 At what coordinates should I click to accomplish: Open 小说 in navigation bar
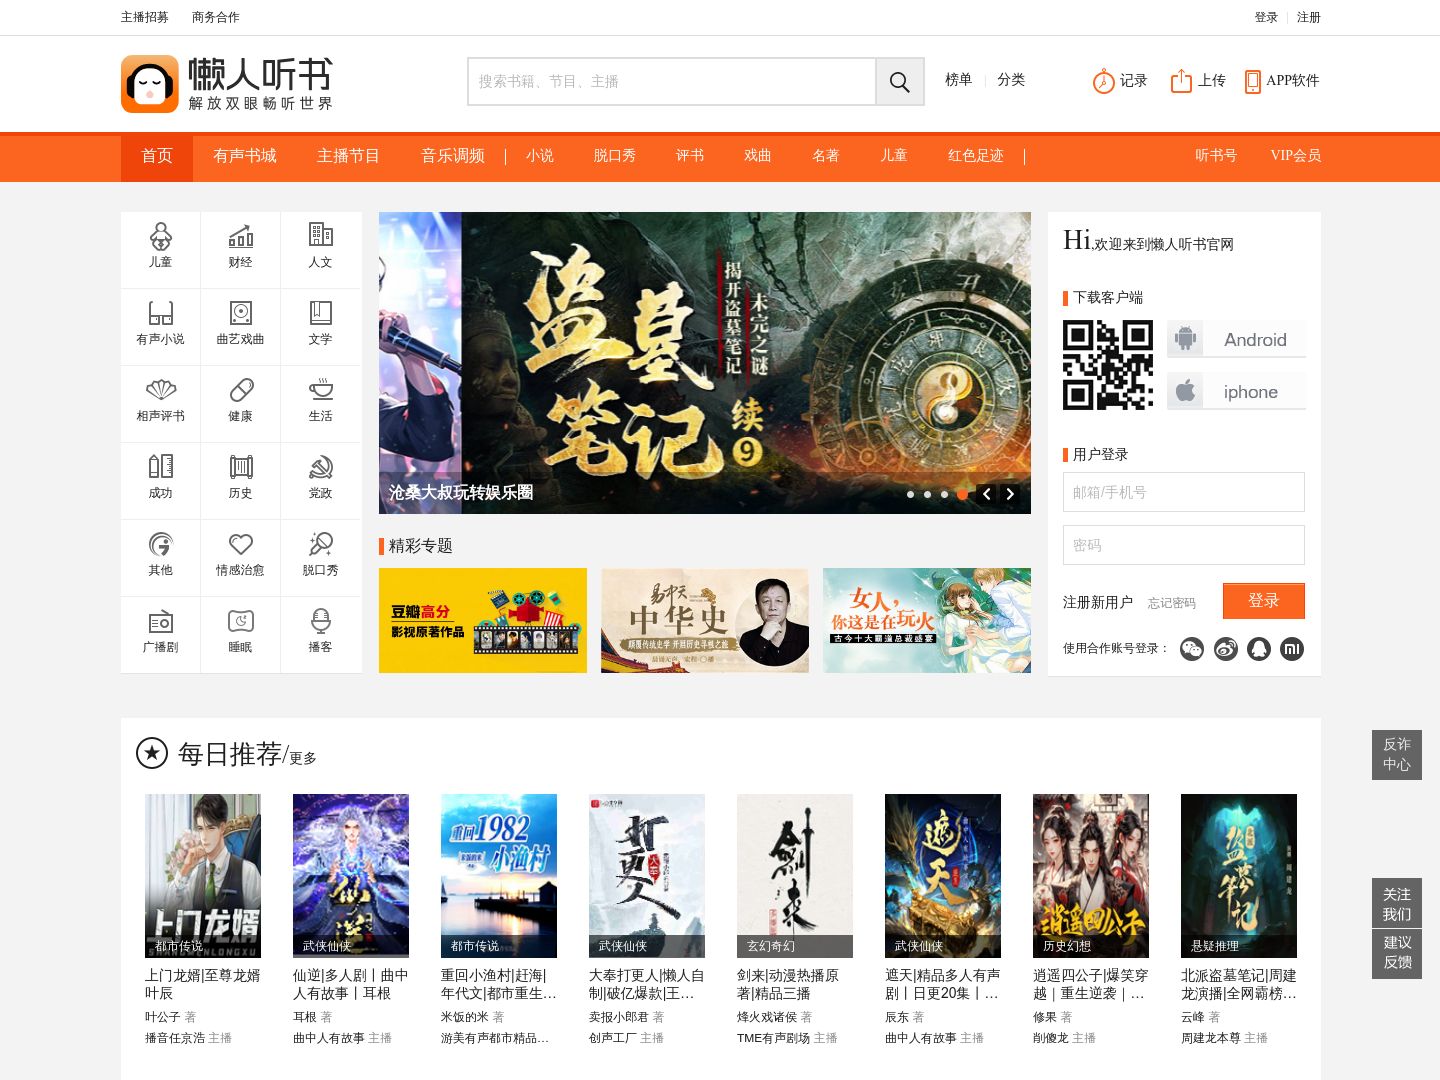[x=540, y=156]
